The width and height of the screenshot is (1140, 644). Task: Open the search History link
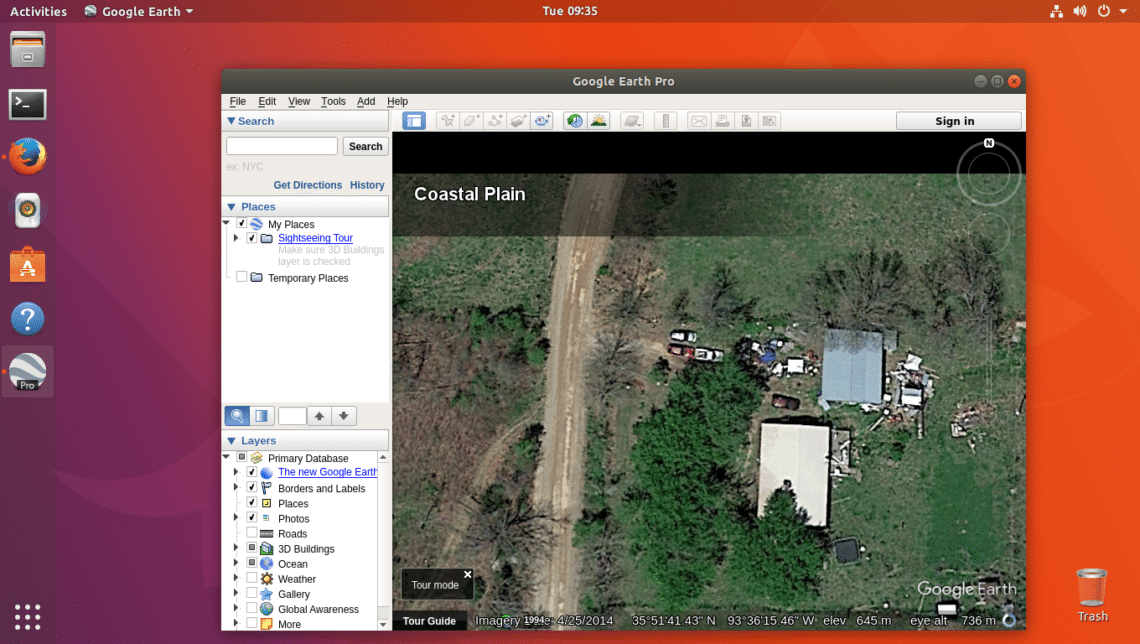point(367,185)
